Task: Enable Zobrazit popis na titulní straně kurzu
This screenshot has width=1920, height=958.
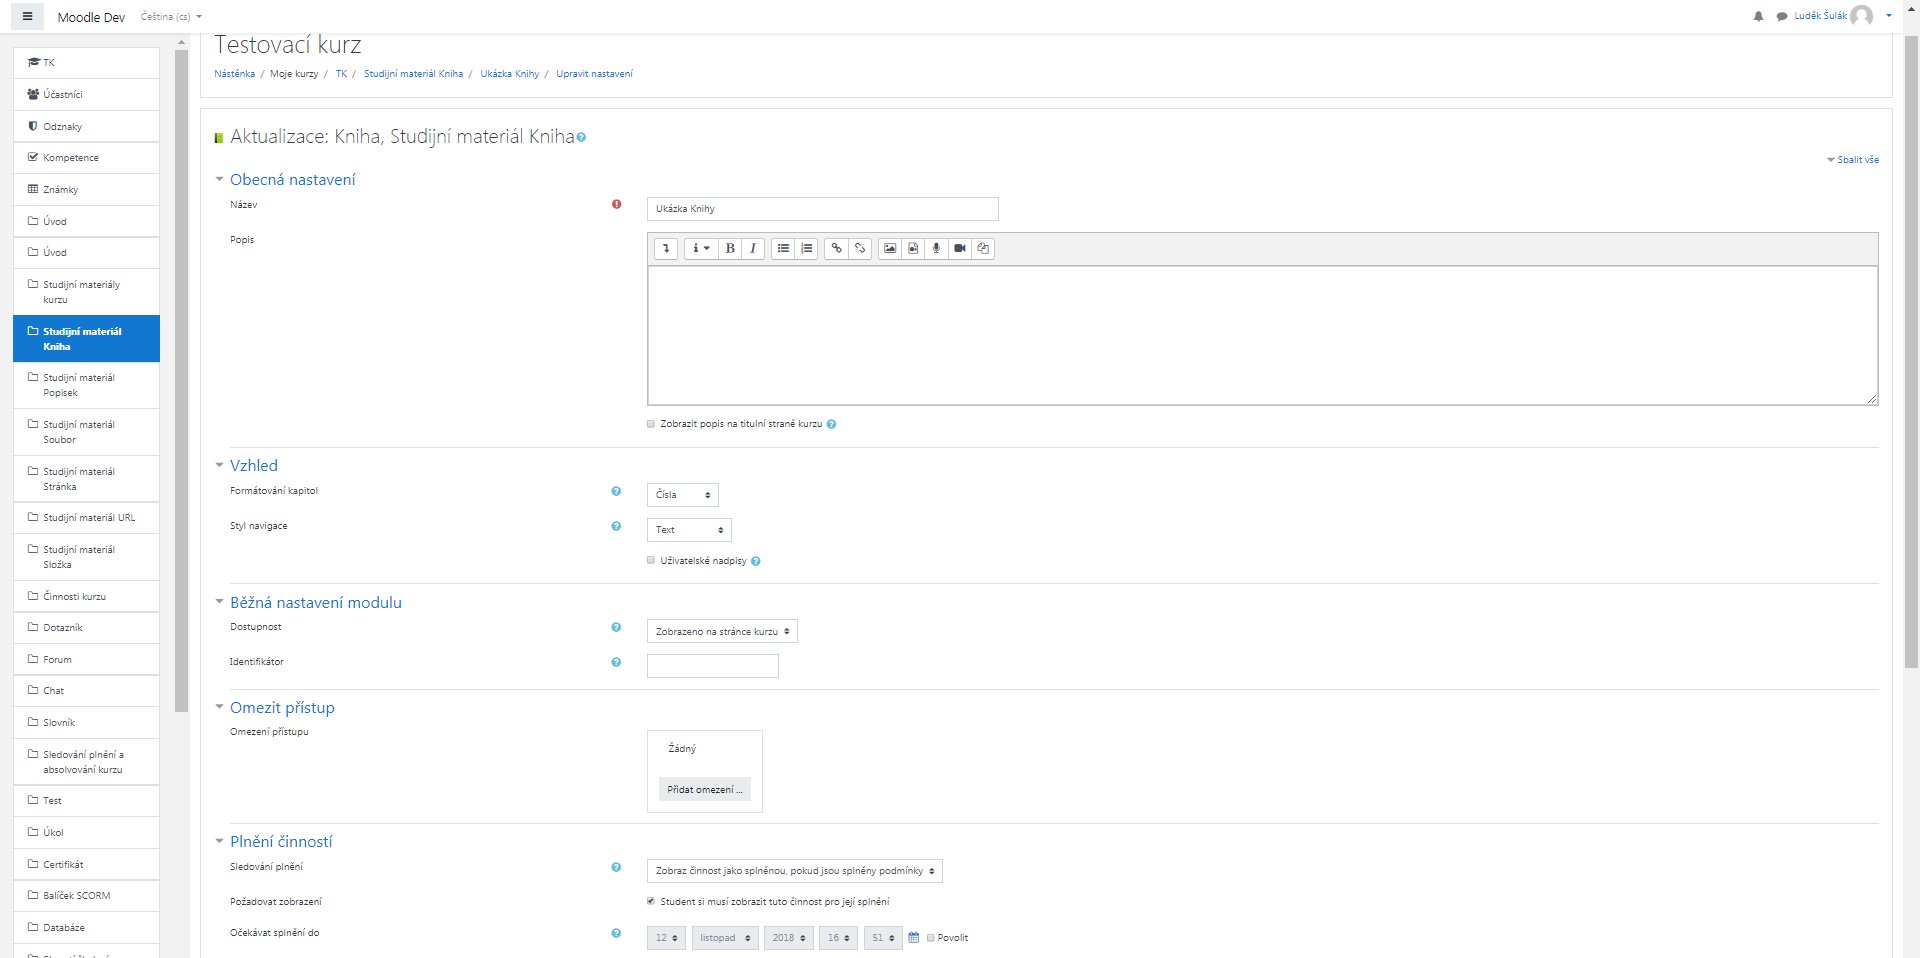Action: point(651,424)
